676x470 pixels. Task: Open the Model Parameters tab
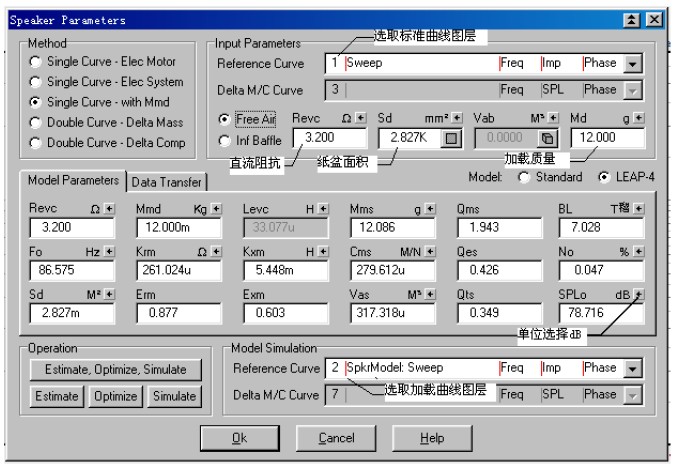click(71, 180)
